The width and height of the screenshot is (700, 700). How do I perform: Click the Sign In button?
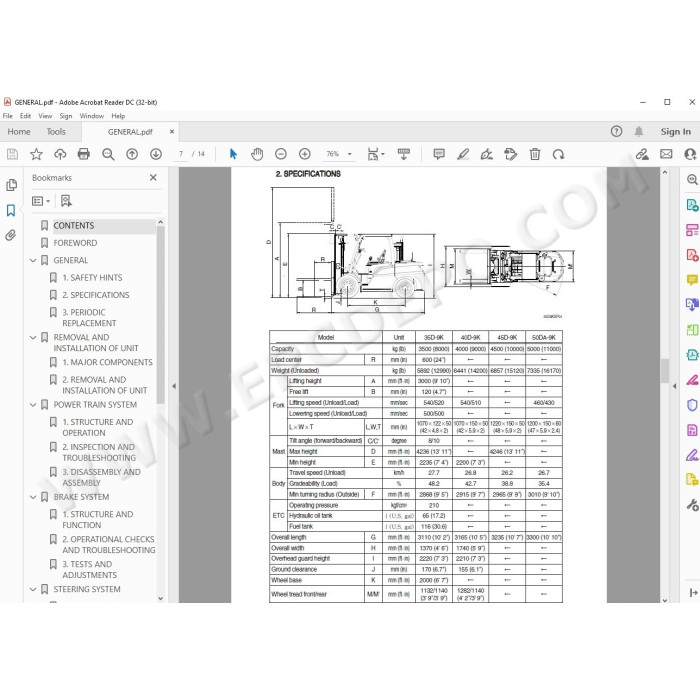675,132
